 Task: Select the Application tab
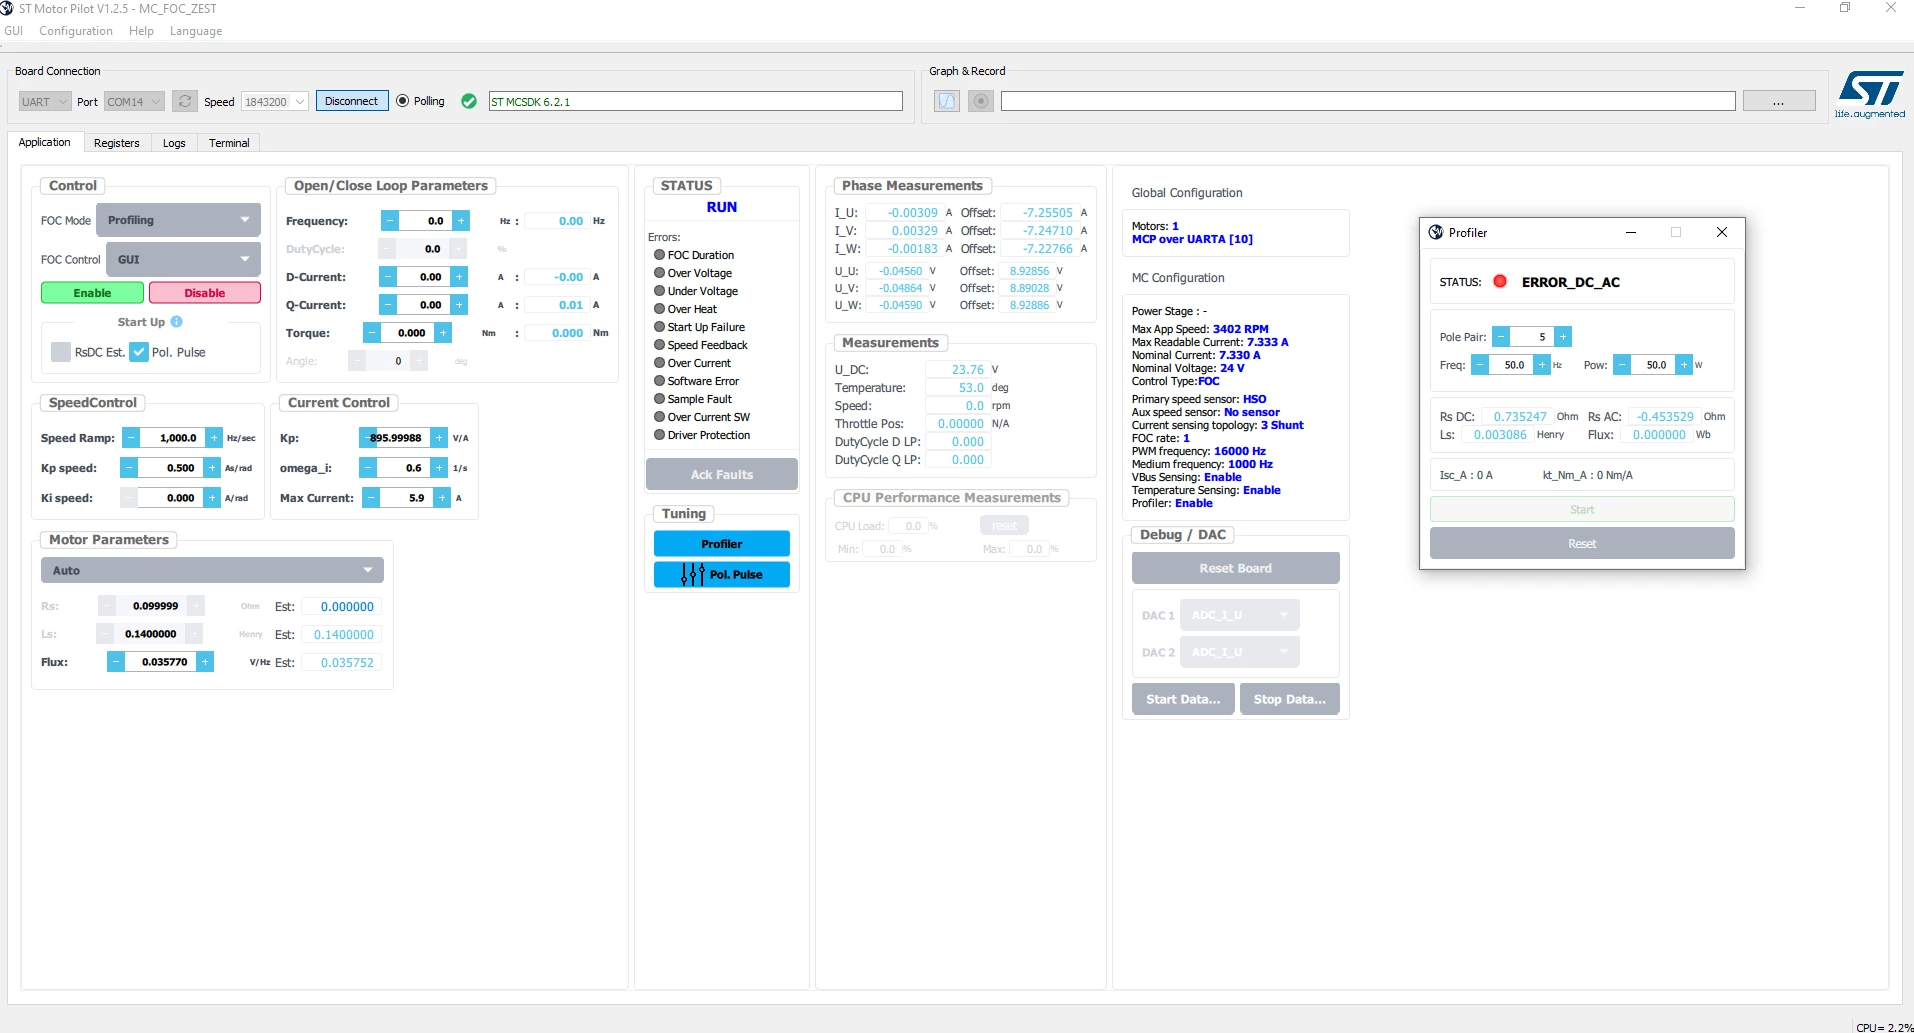(x=45, y=142)
